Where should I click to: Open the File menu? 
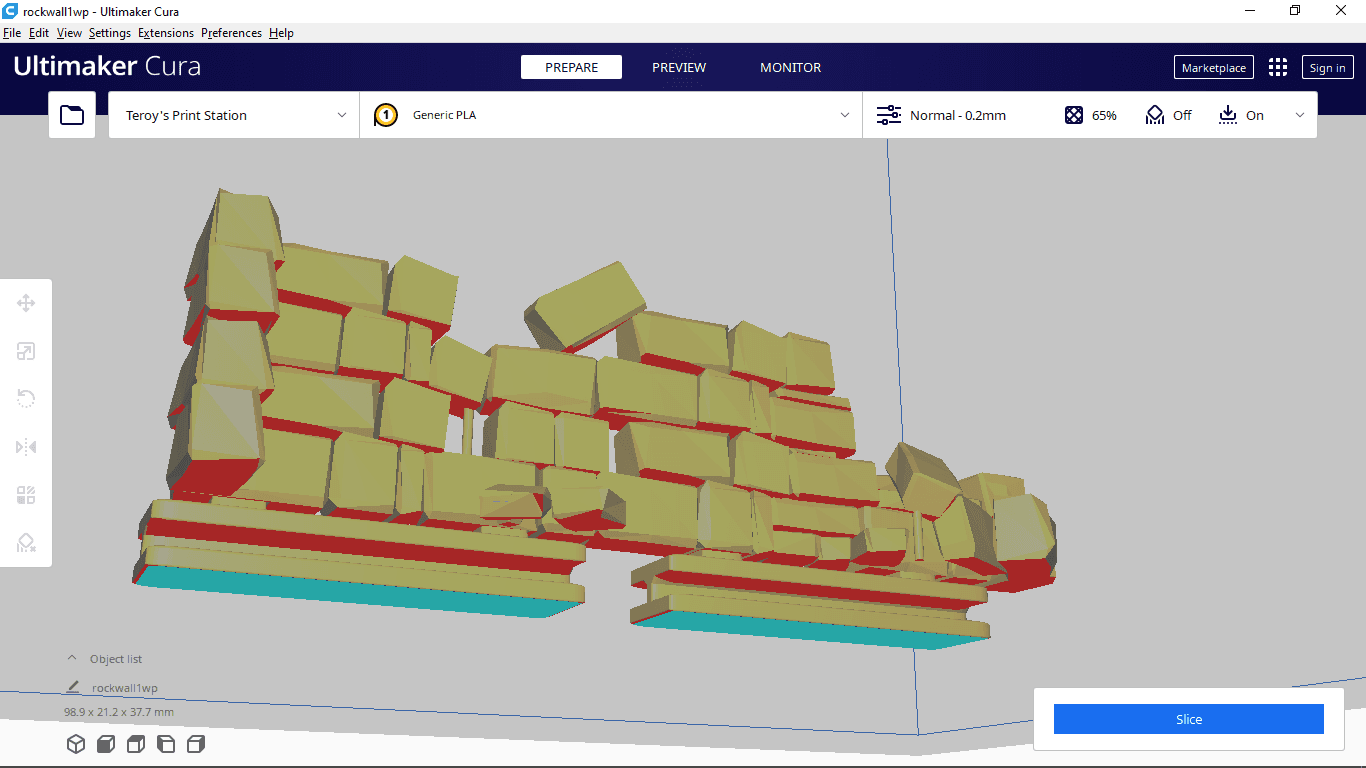[12, 33]
